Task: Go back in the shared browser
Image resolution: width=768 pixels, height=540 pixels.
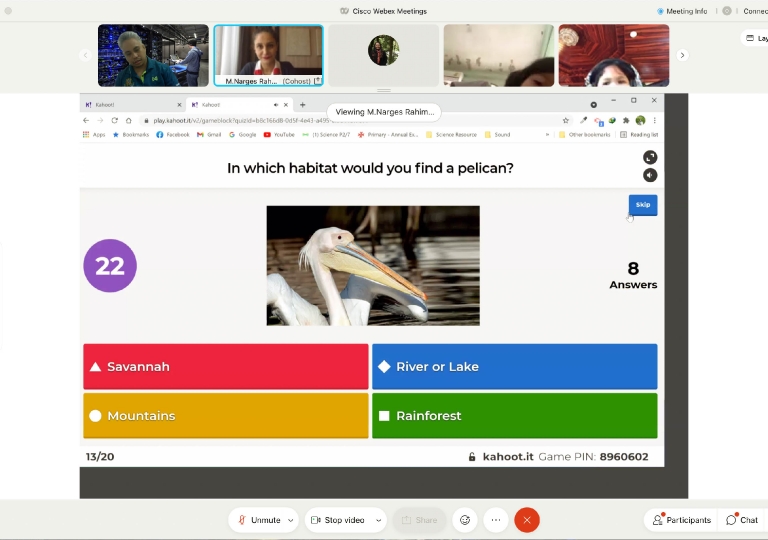Action: click(x=86, y=120)
